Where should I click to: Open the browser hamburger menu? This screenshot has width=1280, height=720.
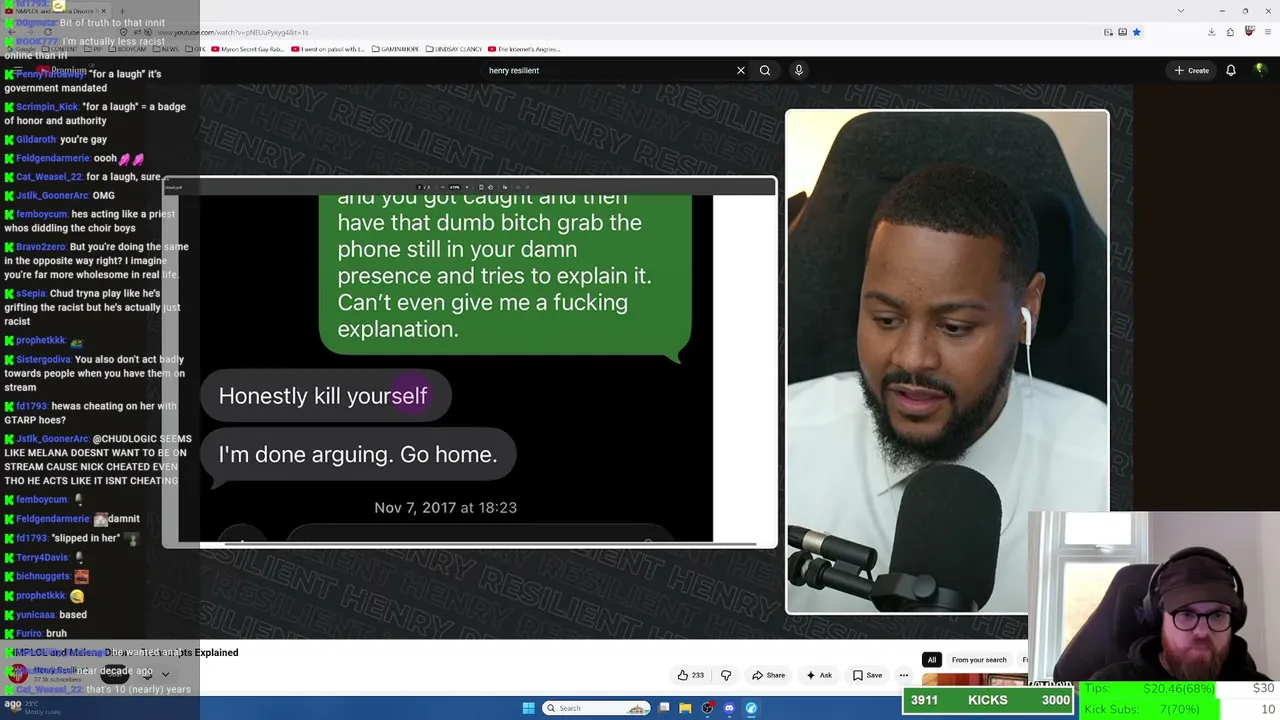[x=1267, y=32]
